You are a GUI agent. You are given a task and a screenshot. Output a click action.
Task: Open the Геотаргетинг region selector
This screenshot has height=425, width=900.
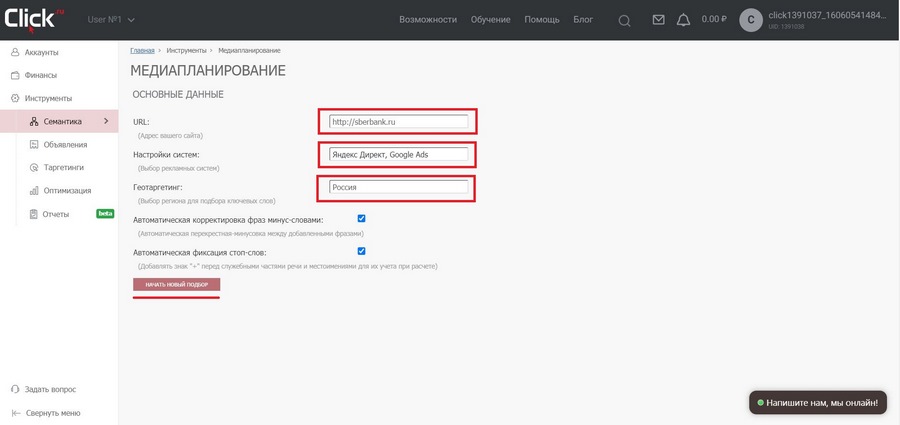(x=398, y=187)
